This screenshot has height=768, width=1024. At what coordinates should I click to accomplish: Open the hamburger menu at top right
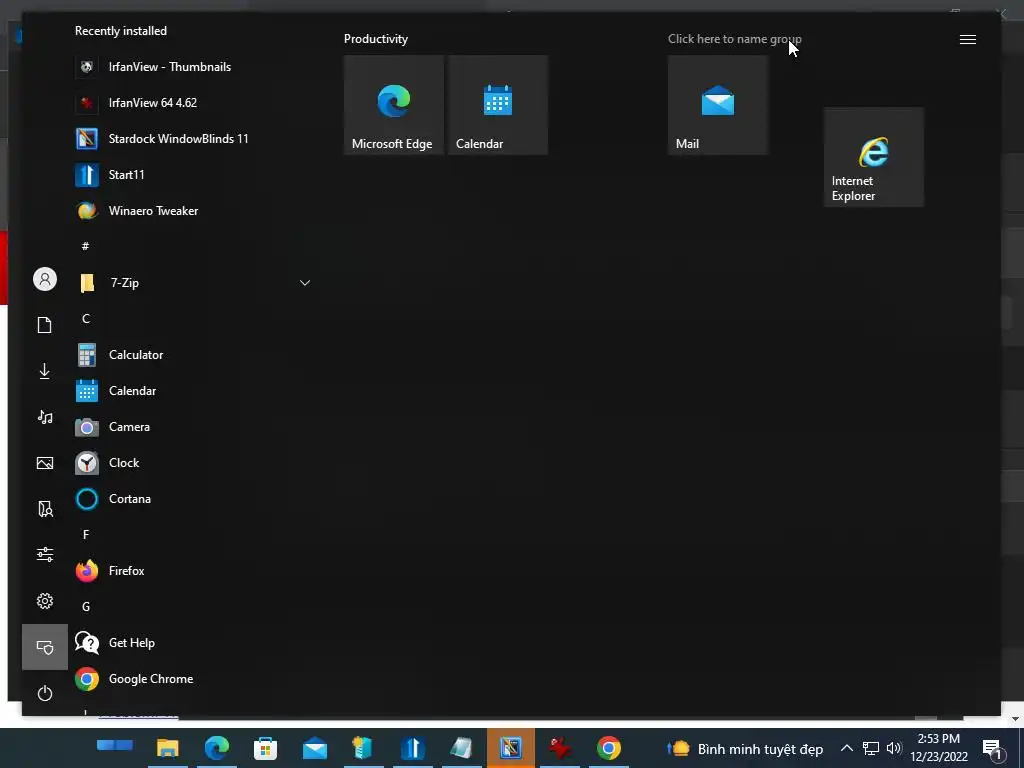click(968, 40)
